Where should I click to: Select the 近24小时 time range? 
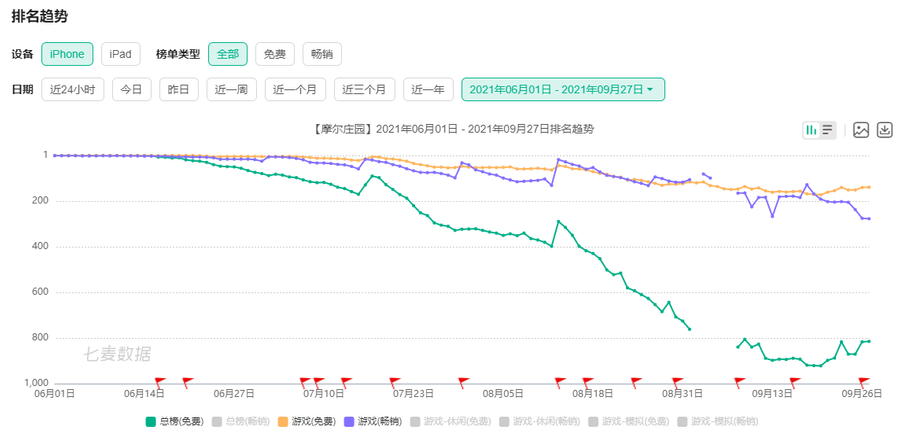(72, 89)
